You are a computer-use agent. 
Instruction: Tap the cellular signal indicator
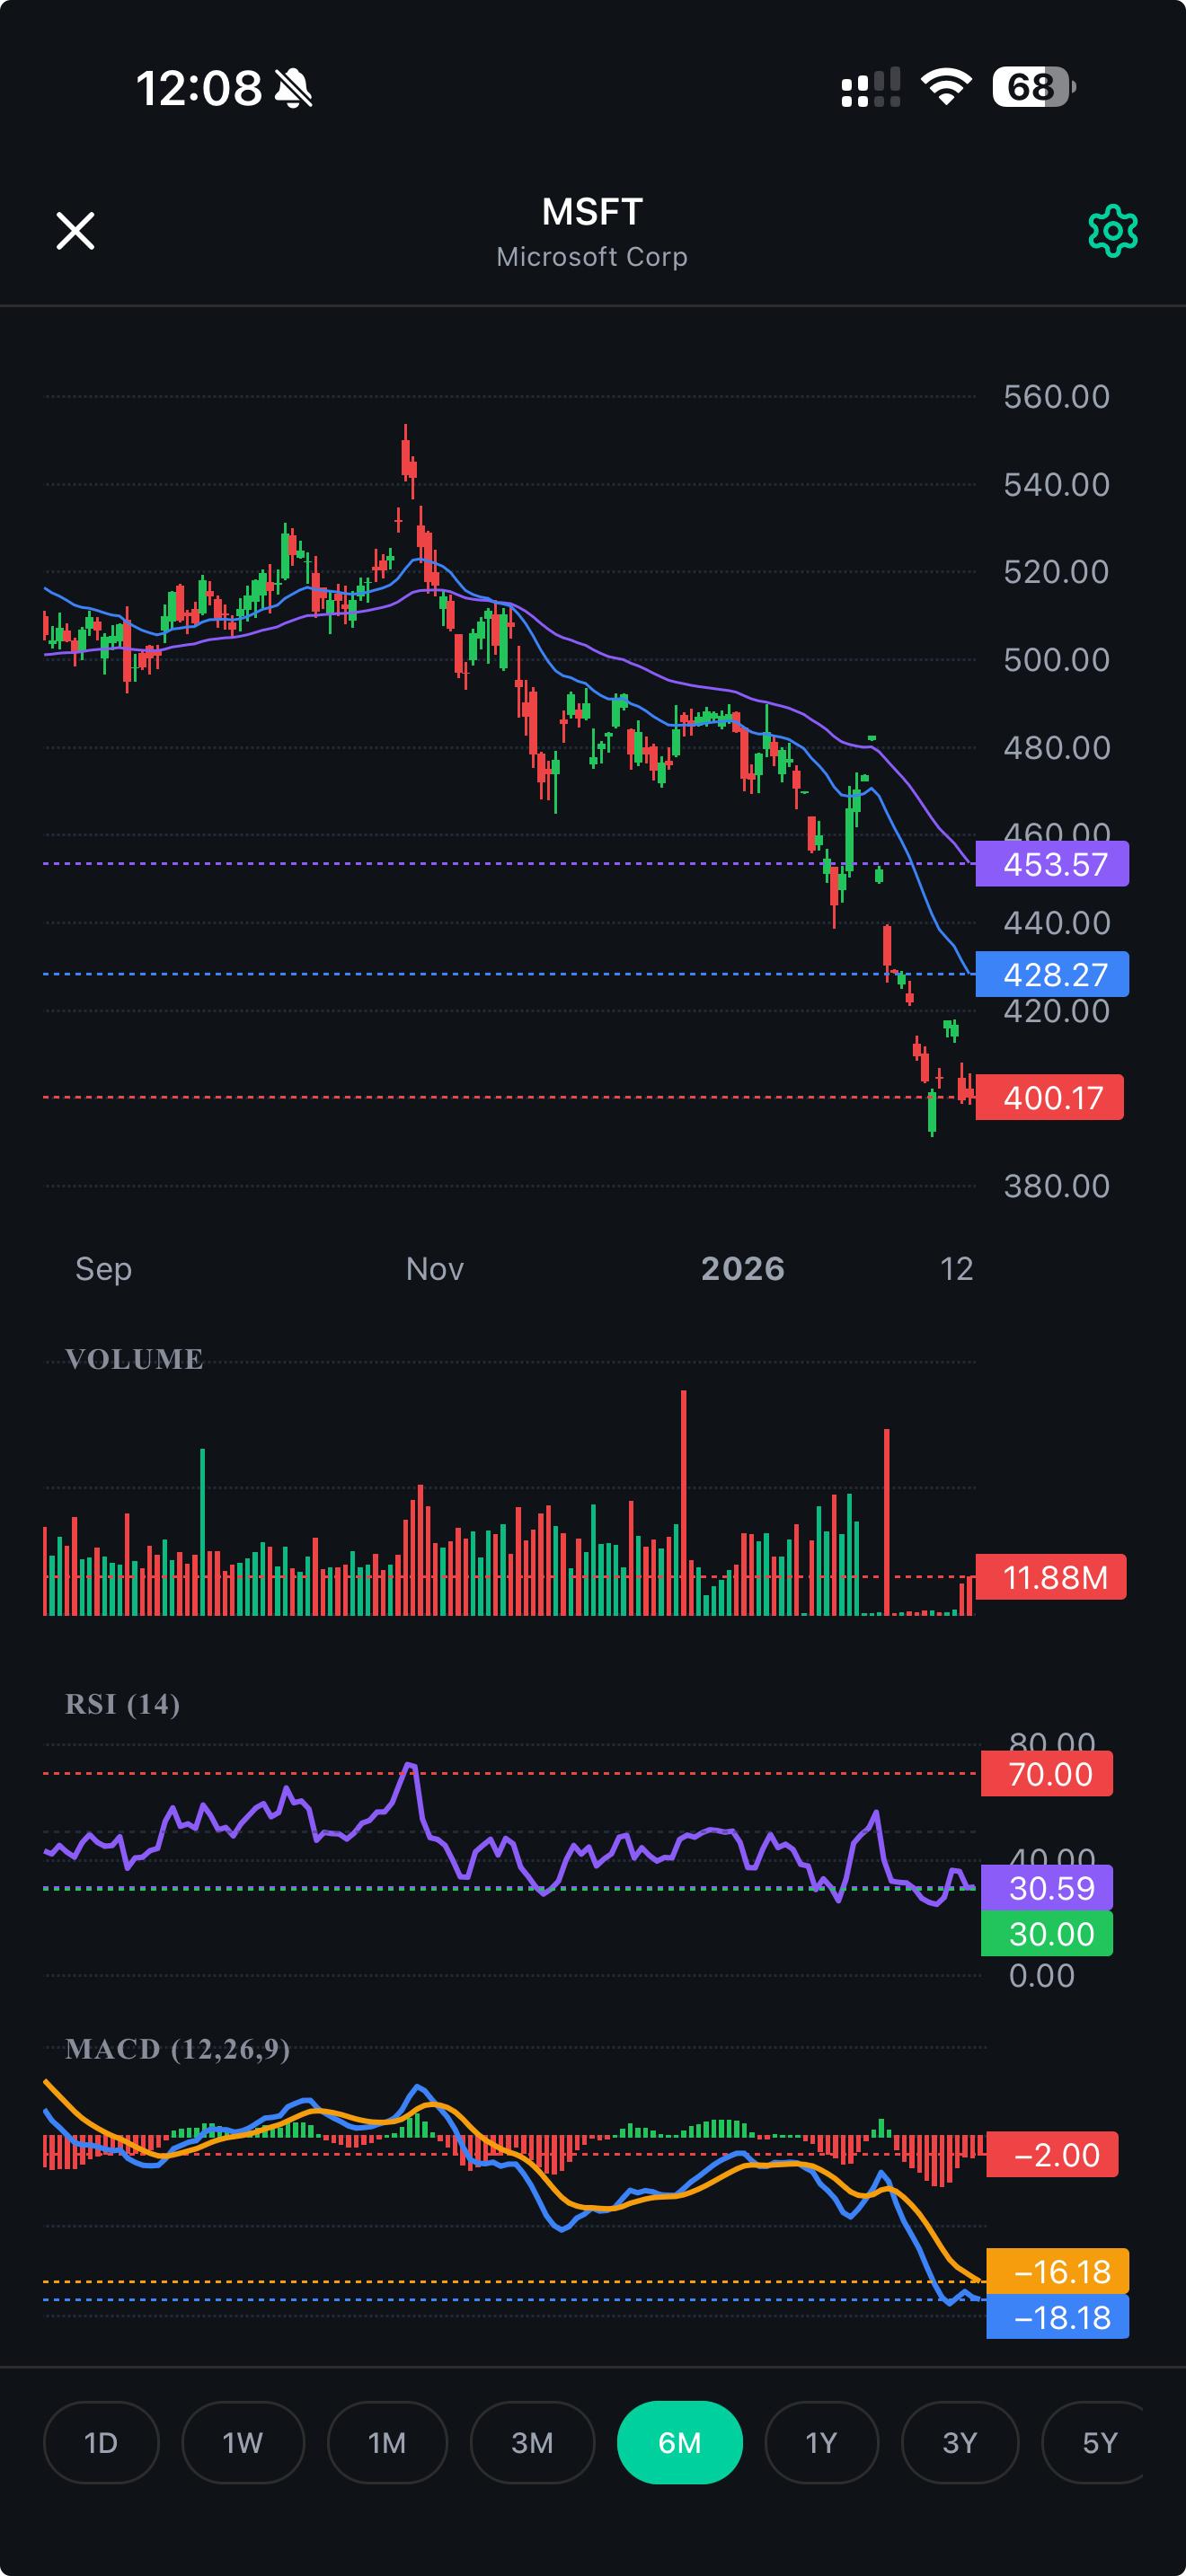pyautogui.click(x=871, y=87)
